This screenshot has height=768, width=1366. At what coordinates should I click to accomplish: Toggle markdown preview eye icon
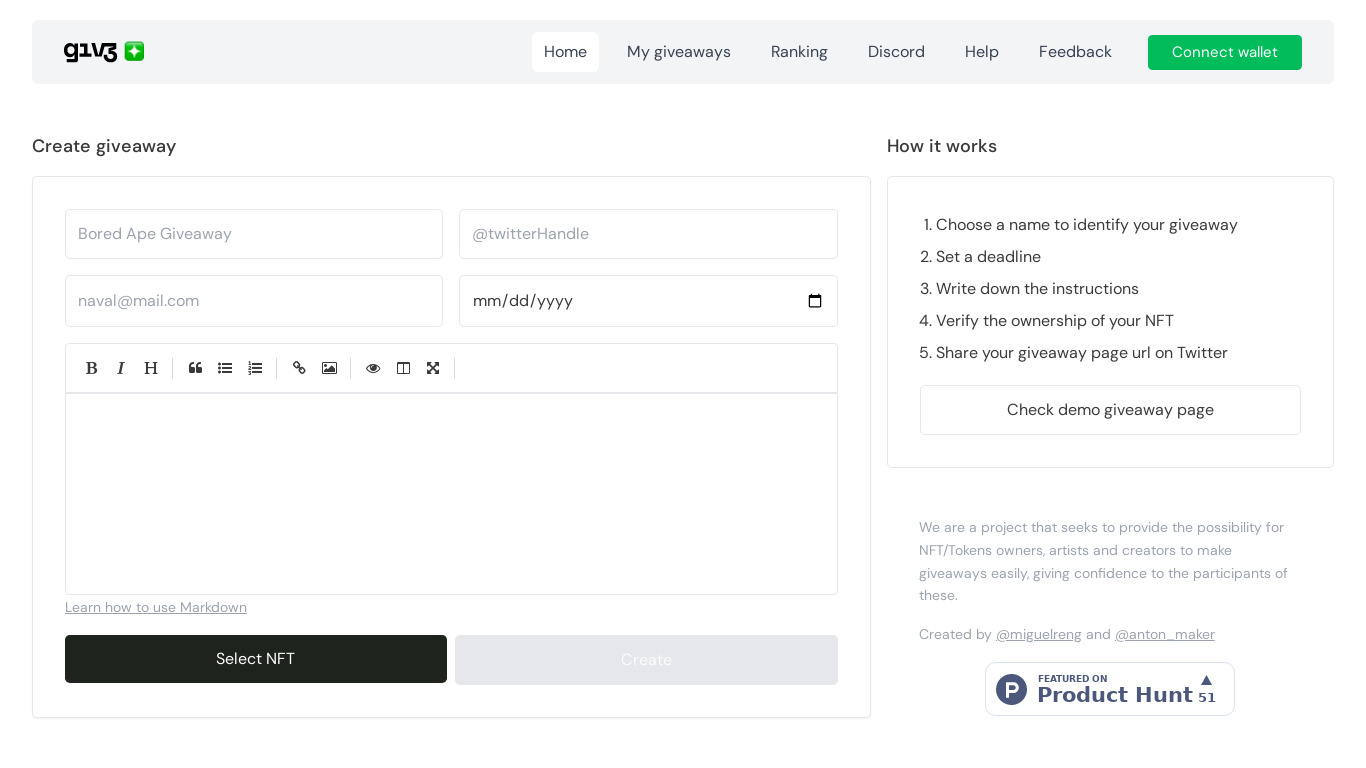373,368
